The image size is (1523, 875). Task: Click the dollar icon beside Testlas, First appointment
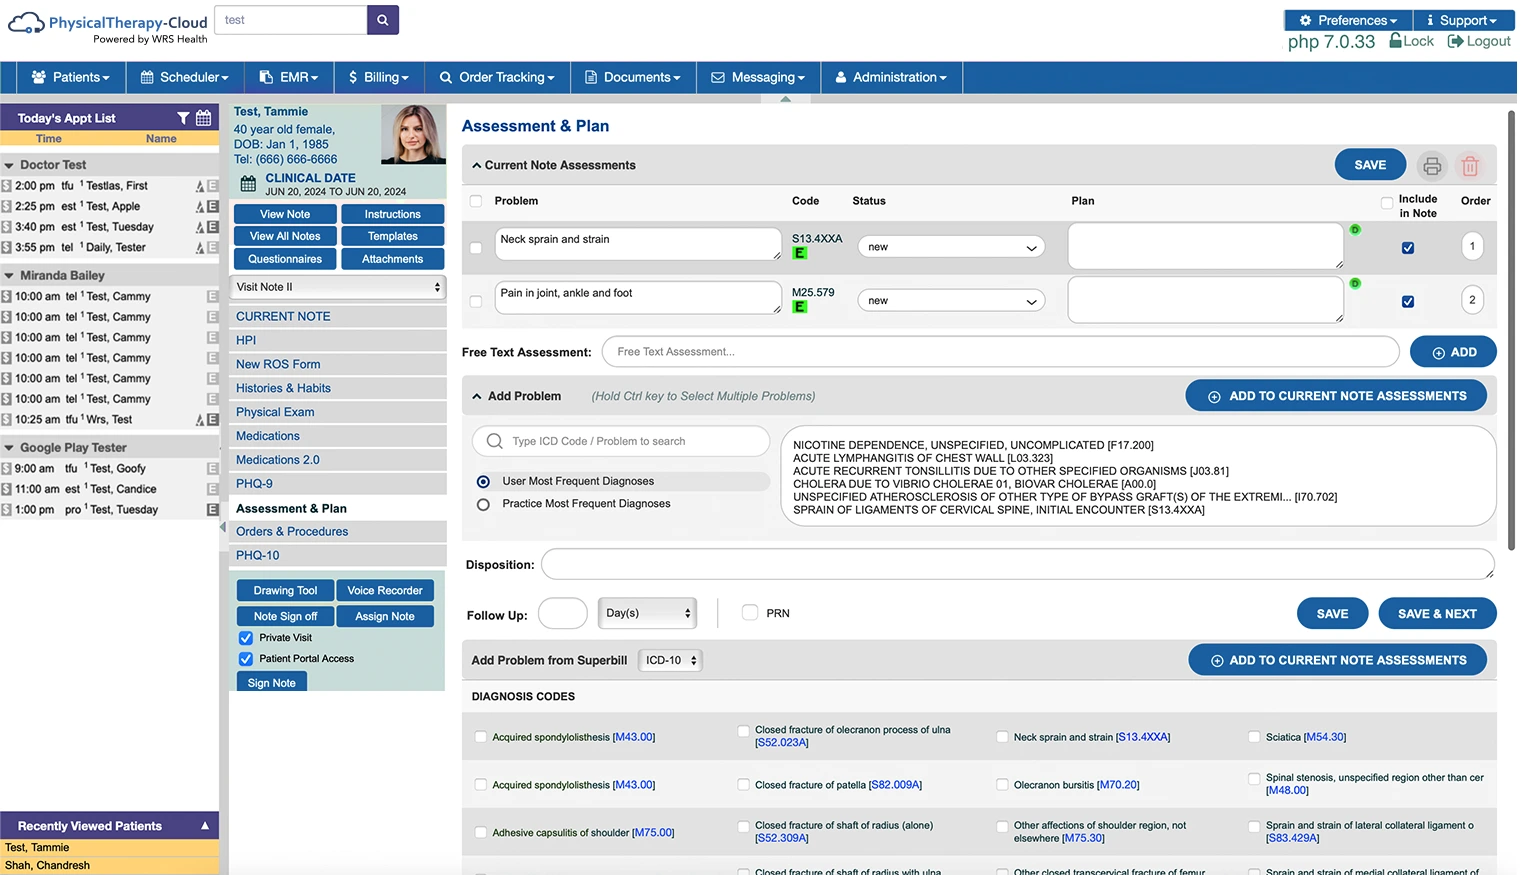(x=7, y=185)
